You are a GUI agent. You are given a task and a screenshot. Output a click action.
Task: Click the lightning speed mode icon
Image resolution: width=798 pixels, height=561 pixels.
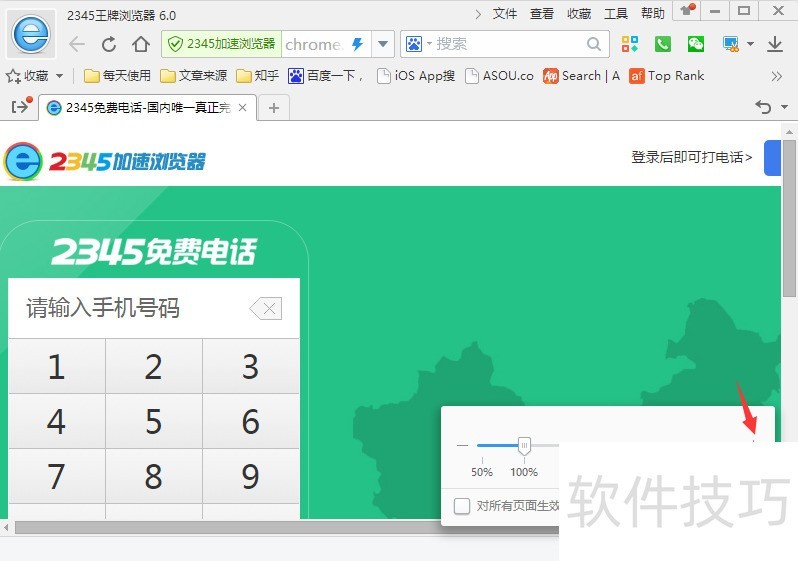(357, 44)
